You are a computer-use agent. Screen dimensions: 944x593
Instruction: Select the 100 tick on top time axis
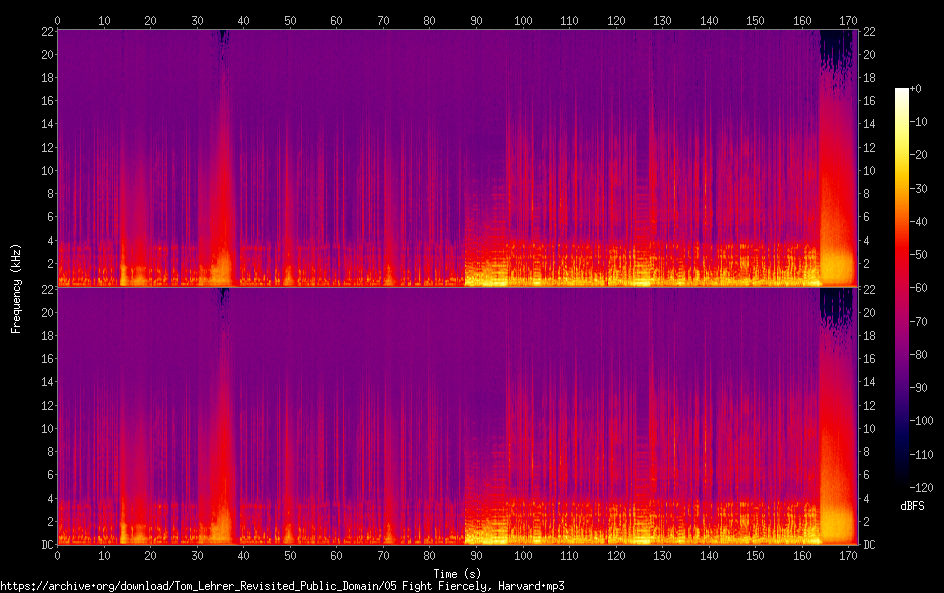[522, 20]
